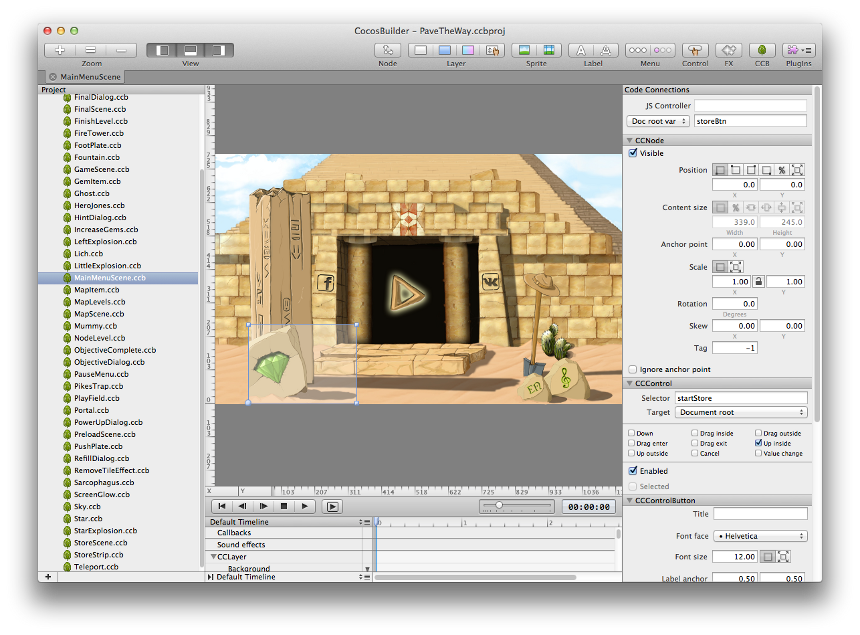Add a scroll view layer from toolbar
The width and height of the screenshot is (860, 635).
(492, 50)
